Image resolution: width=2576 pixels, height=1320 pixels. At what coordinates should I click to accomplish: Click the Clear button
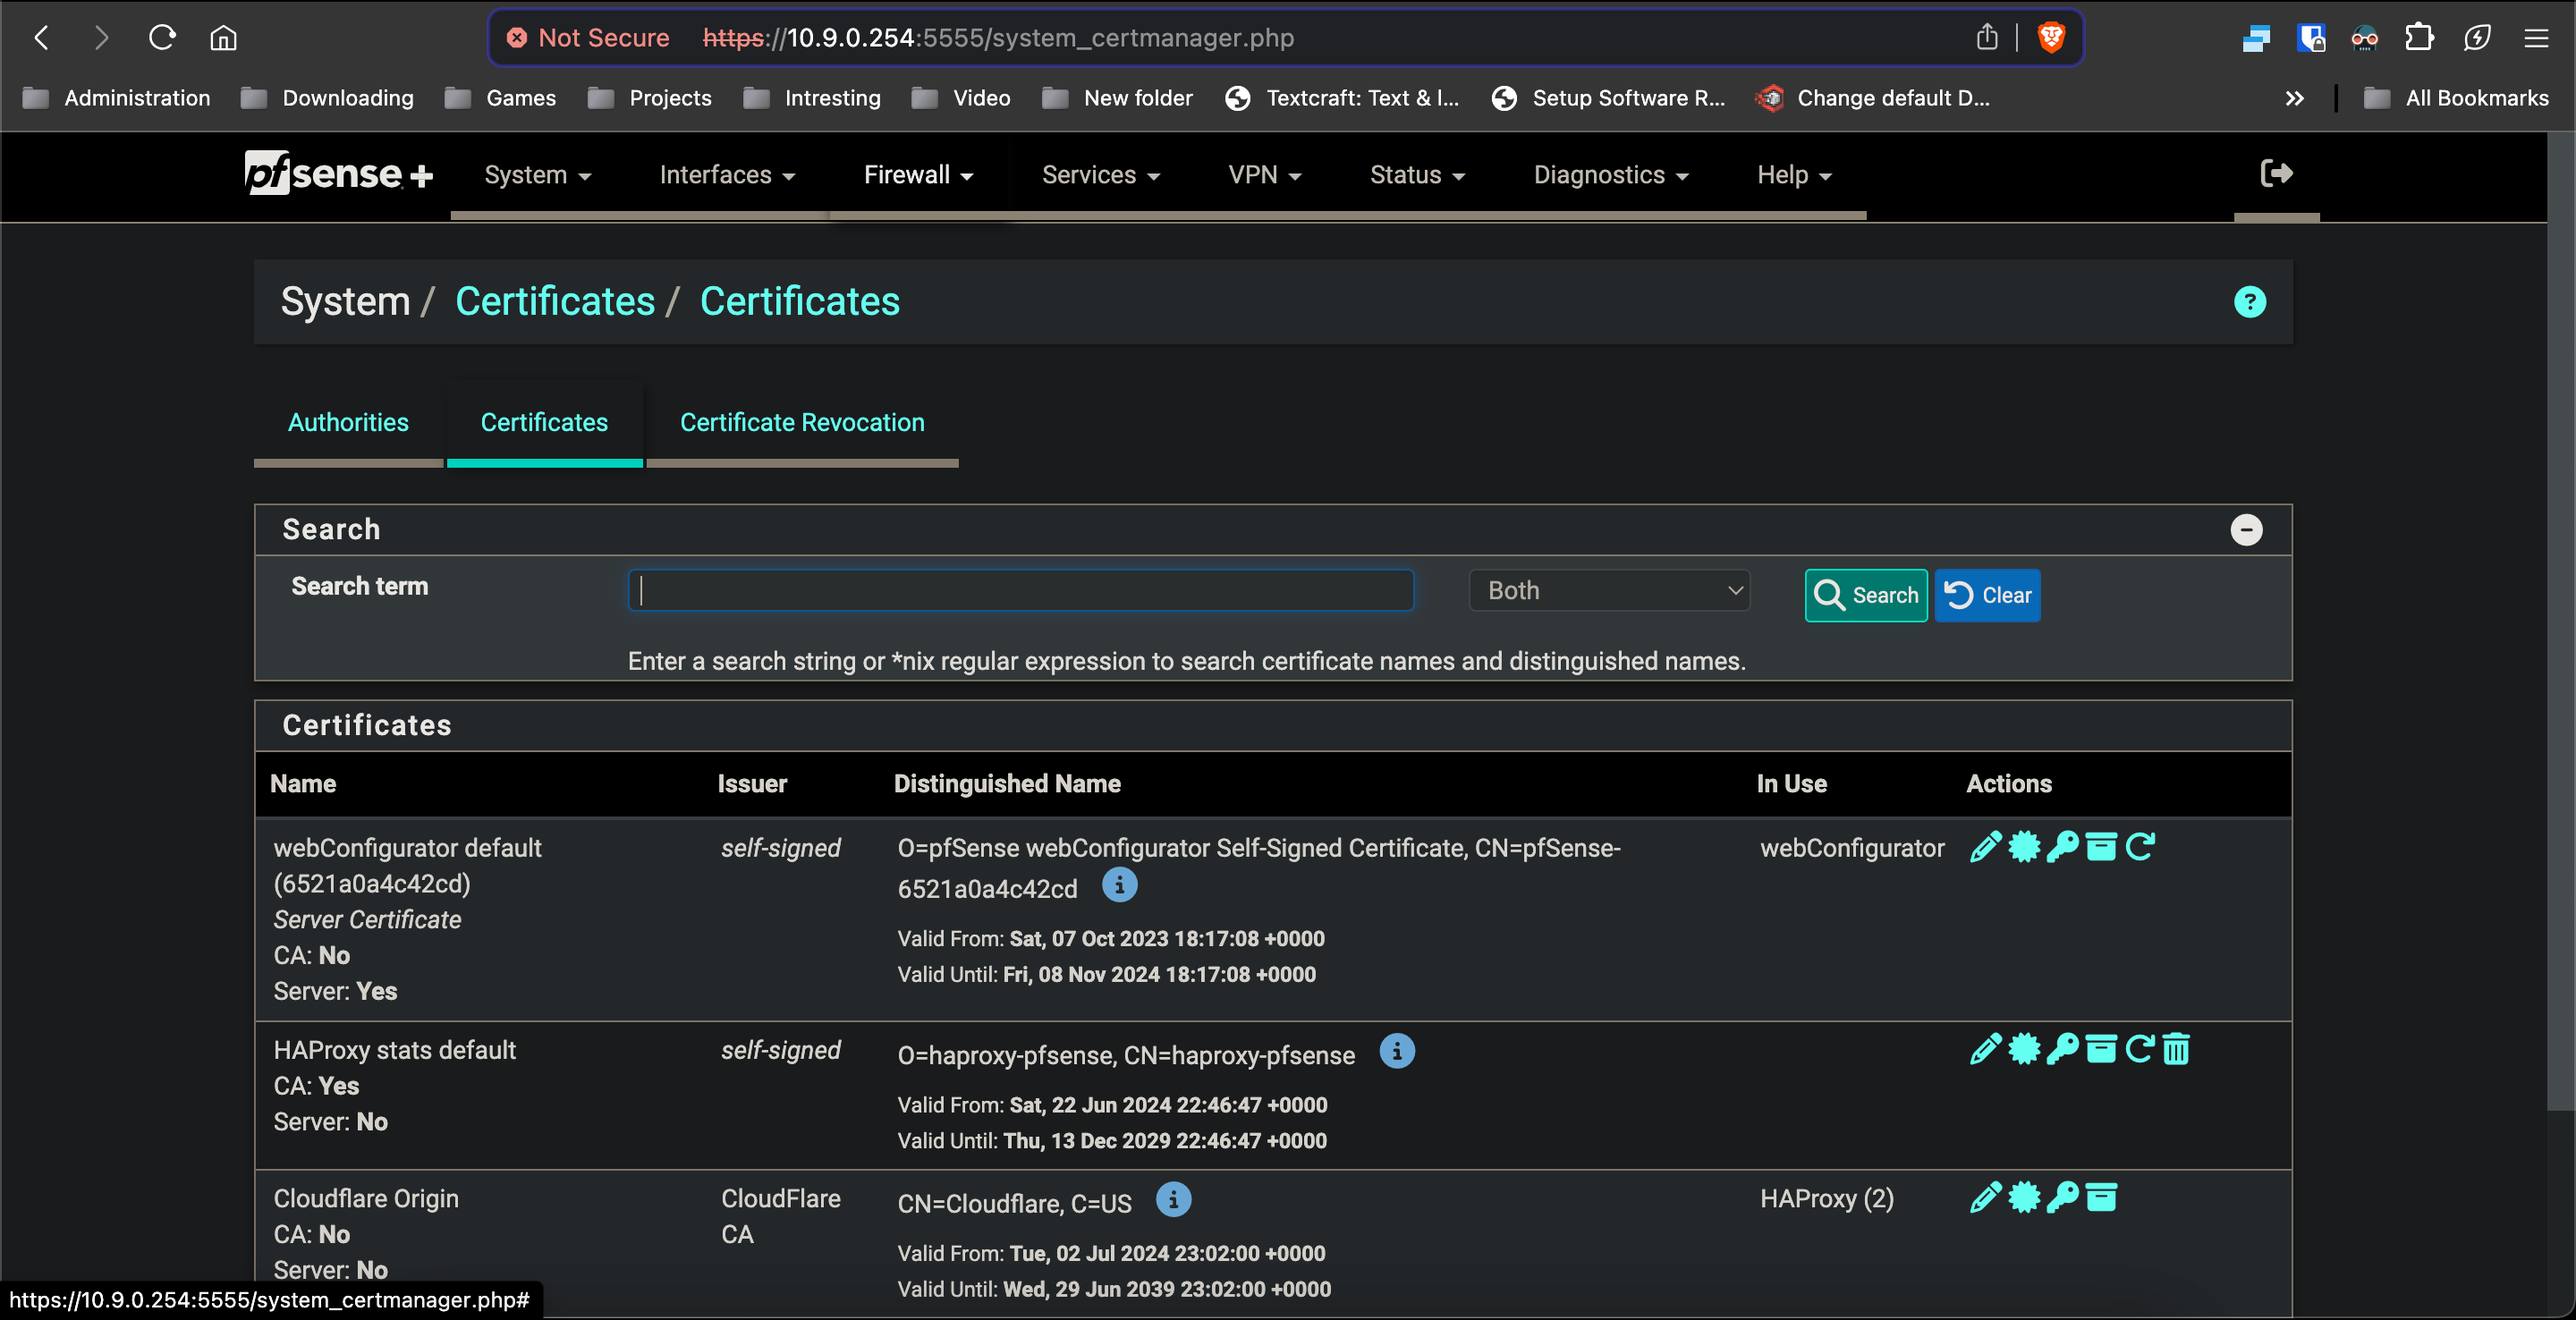[1988, 596]
